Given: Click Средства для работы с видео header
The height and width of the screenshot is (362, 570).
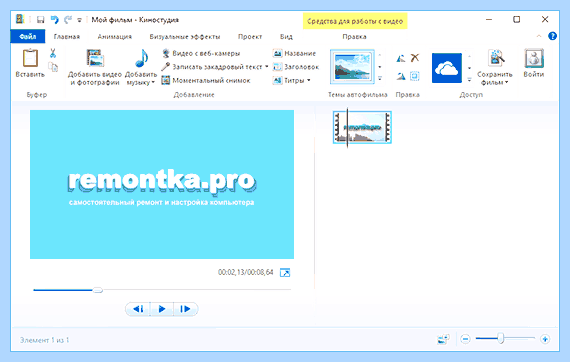Looking at the screenshot, I should click(355, 21).
